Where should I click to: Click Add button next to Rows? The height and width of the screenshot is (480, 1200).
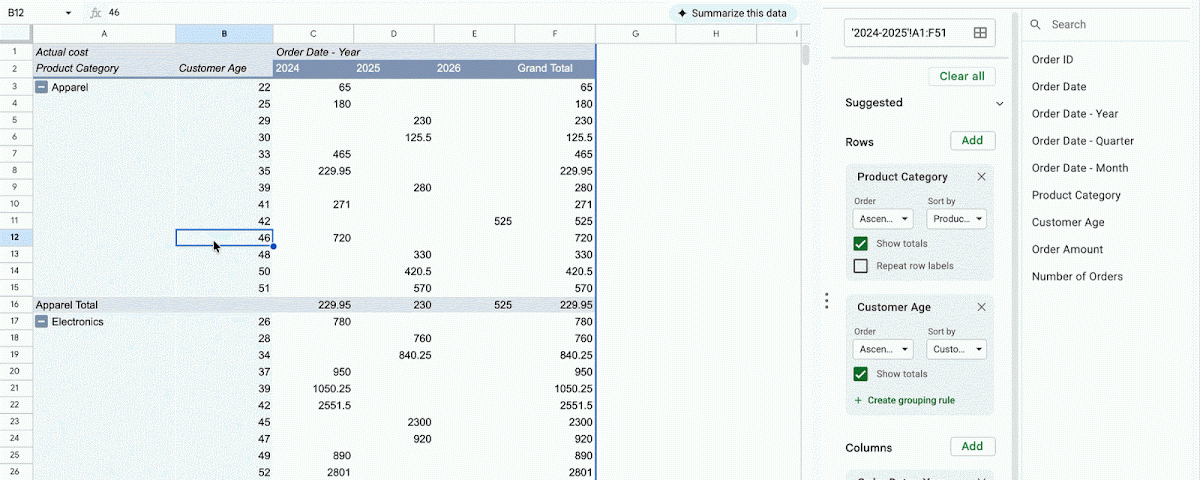(x=972, y=141)
